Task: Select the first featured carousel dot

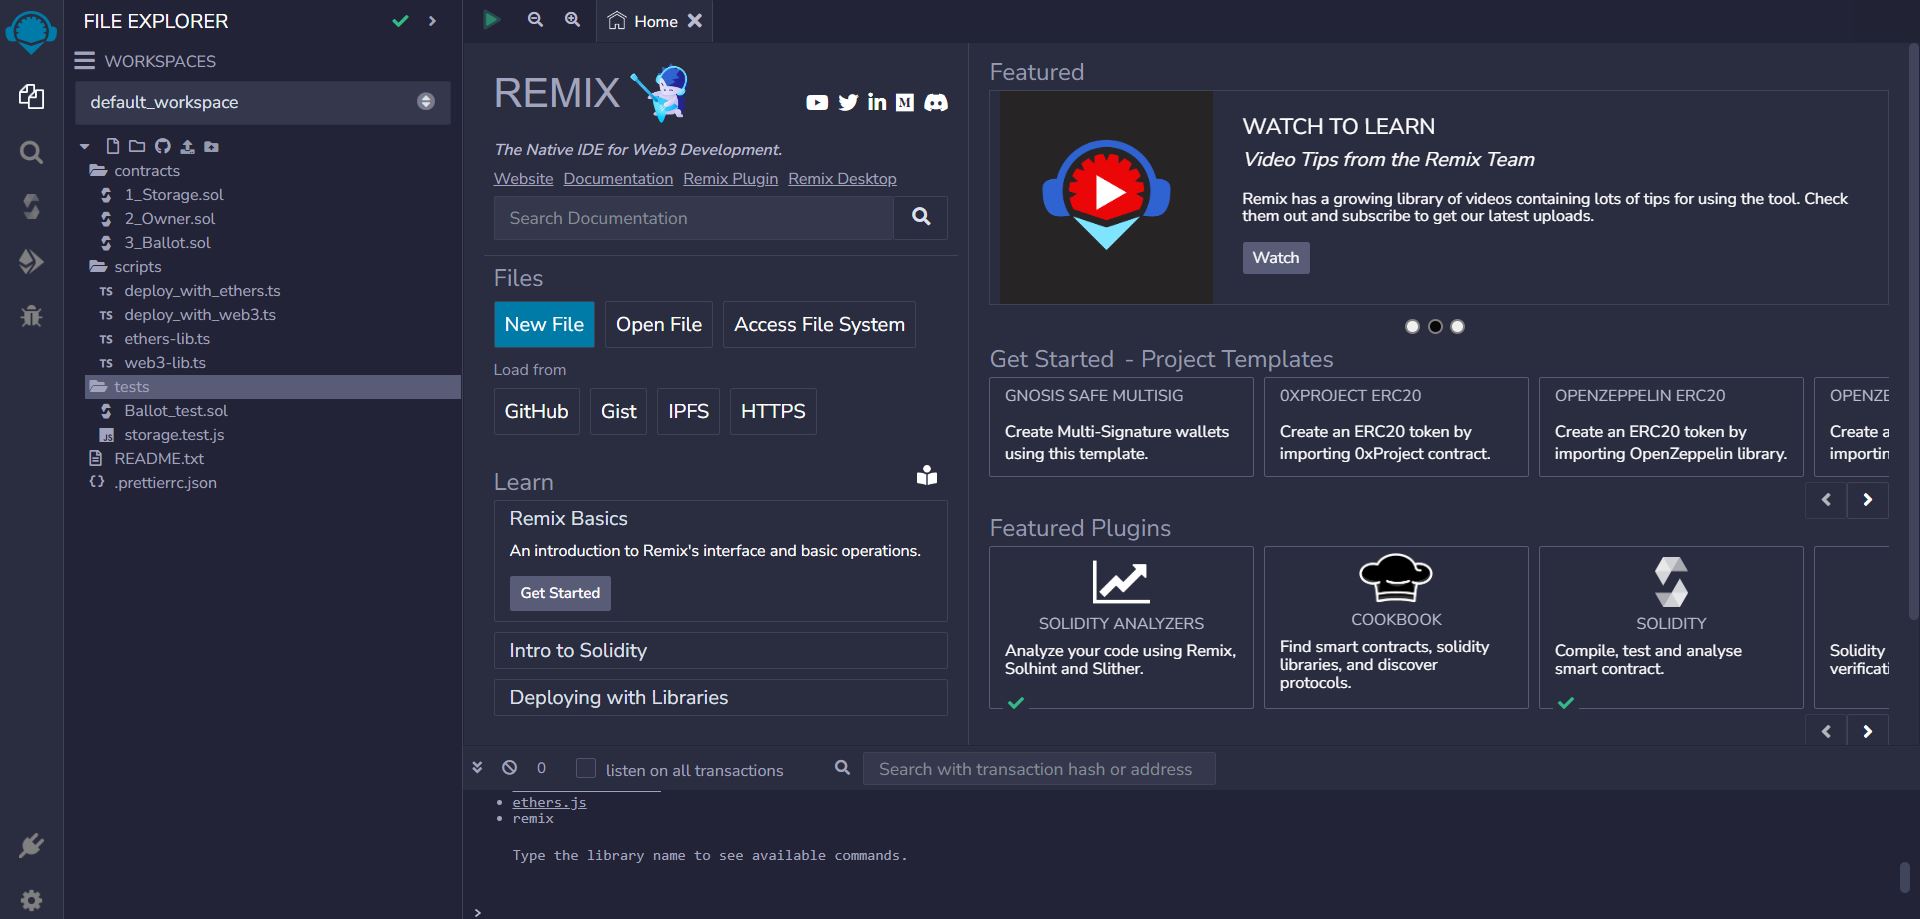Action: coord(1412,327)
